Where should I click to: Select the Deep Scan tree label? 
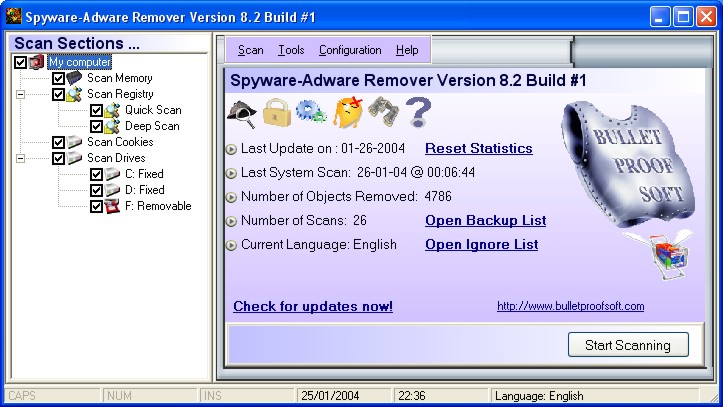tap(152, 126)
